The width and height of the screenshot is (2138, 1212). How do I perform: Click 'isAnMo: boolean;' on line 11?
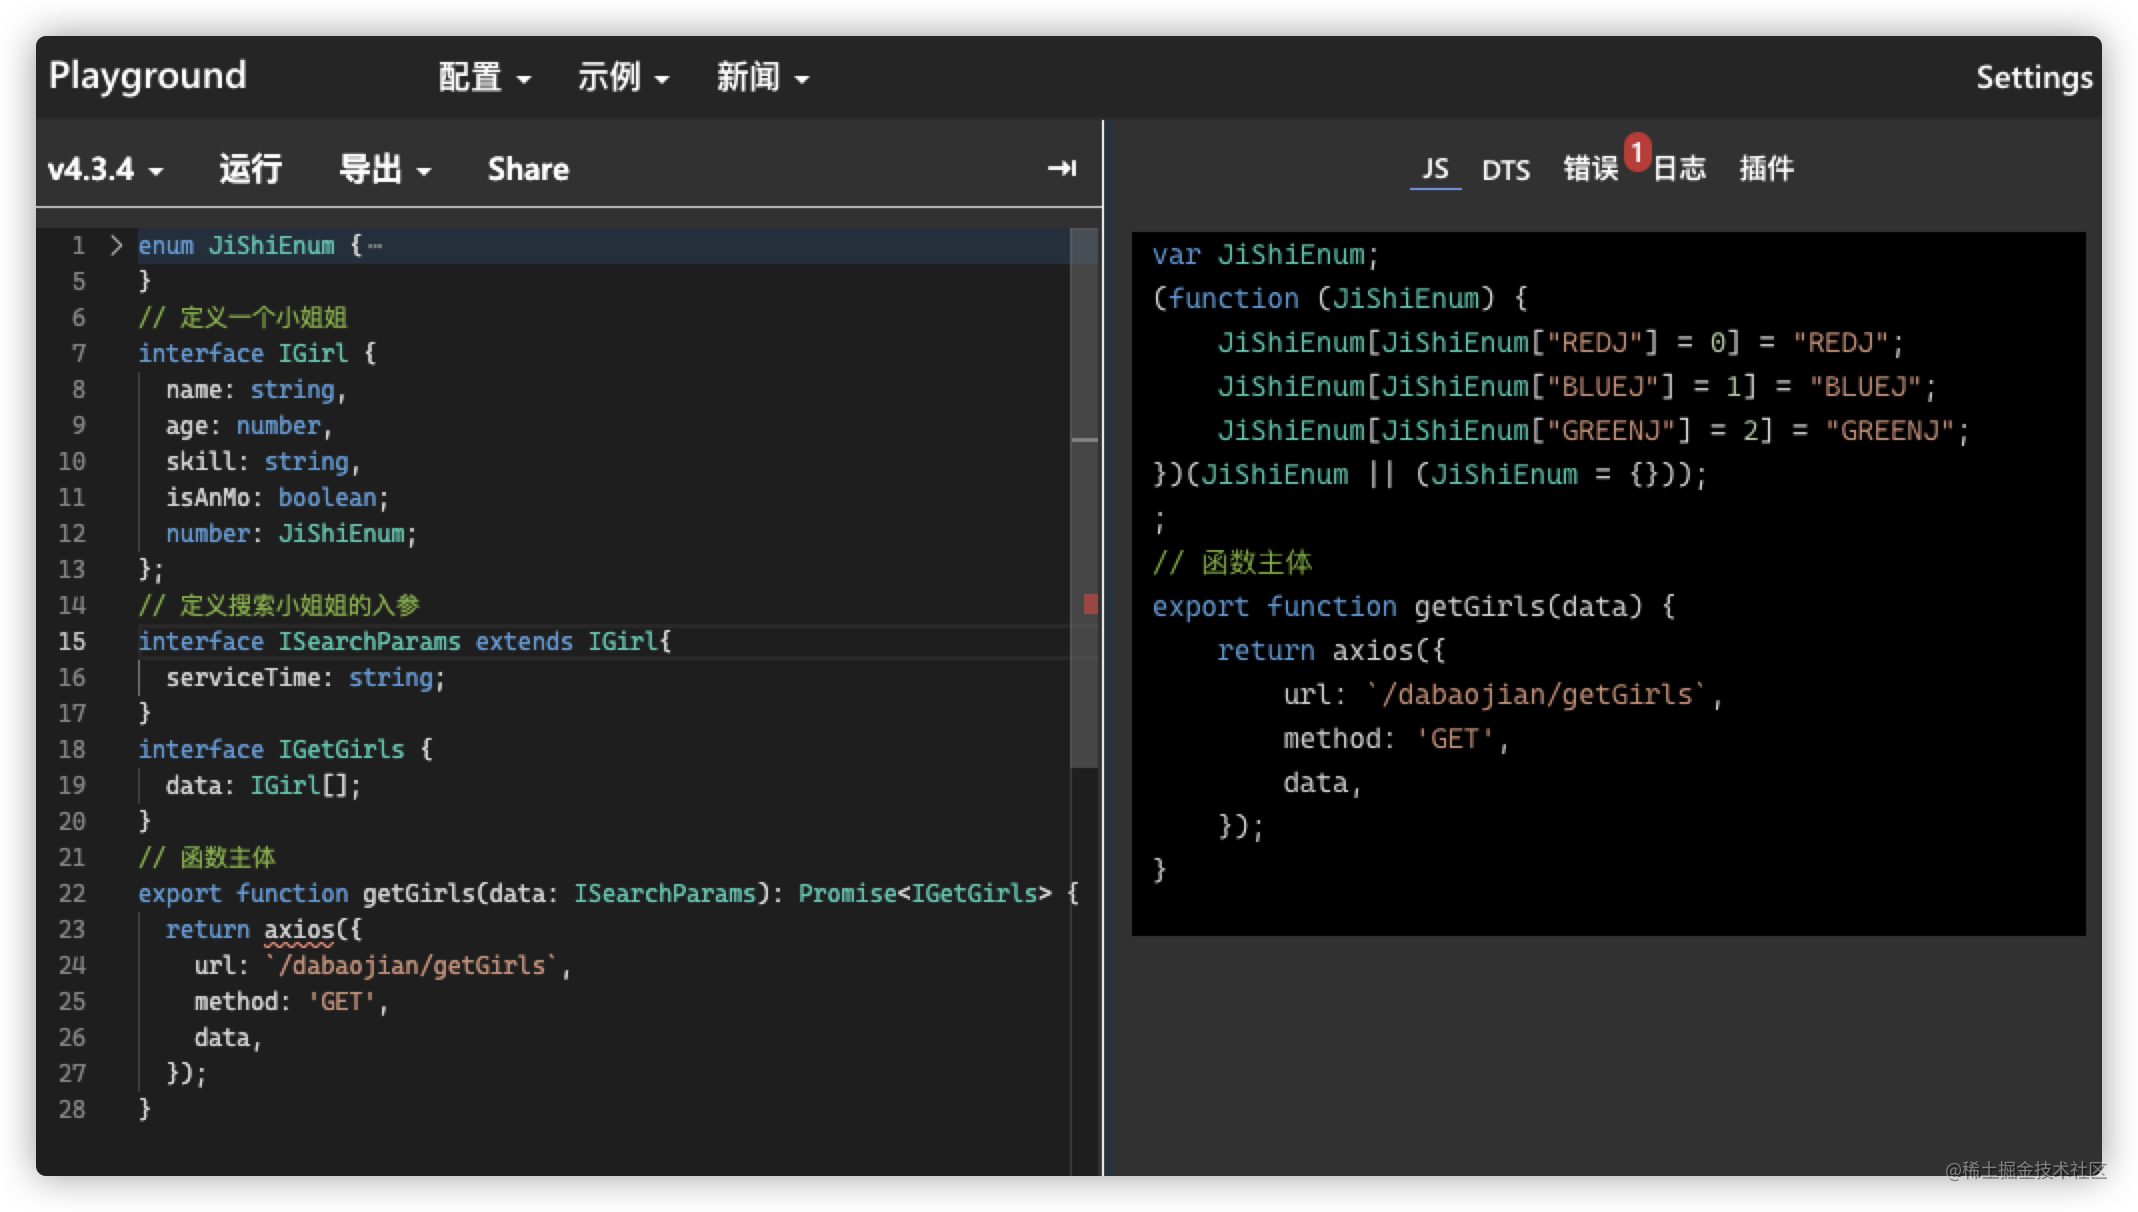(277, 497)
